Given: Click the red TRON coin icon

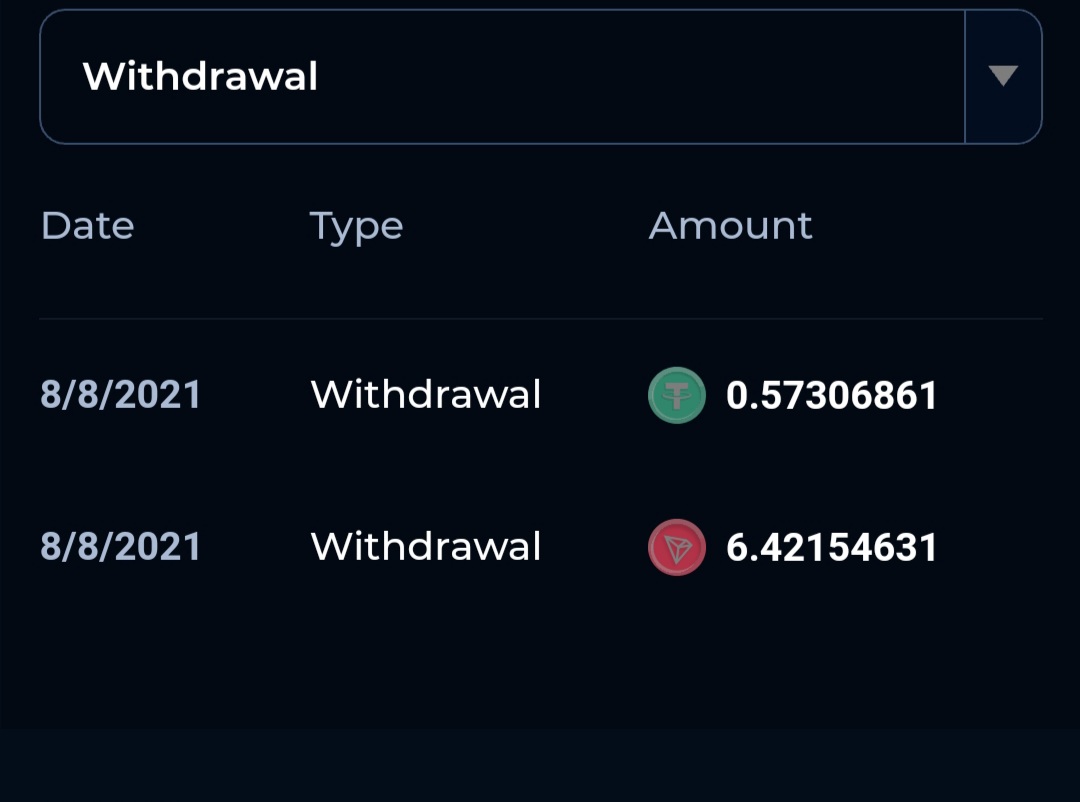Looking at the screenshot, I should click(x=677, y=548).
